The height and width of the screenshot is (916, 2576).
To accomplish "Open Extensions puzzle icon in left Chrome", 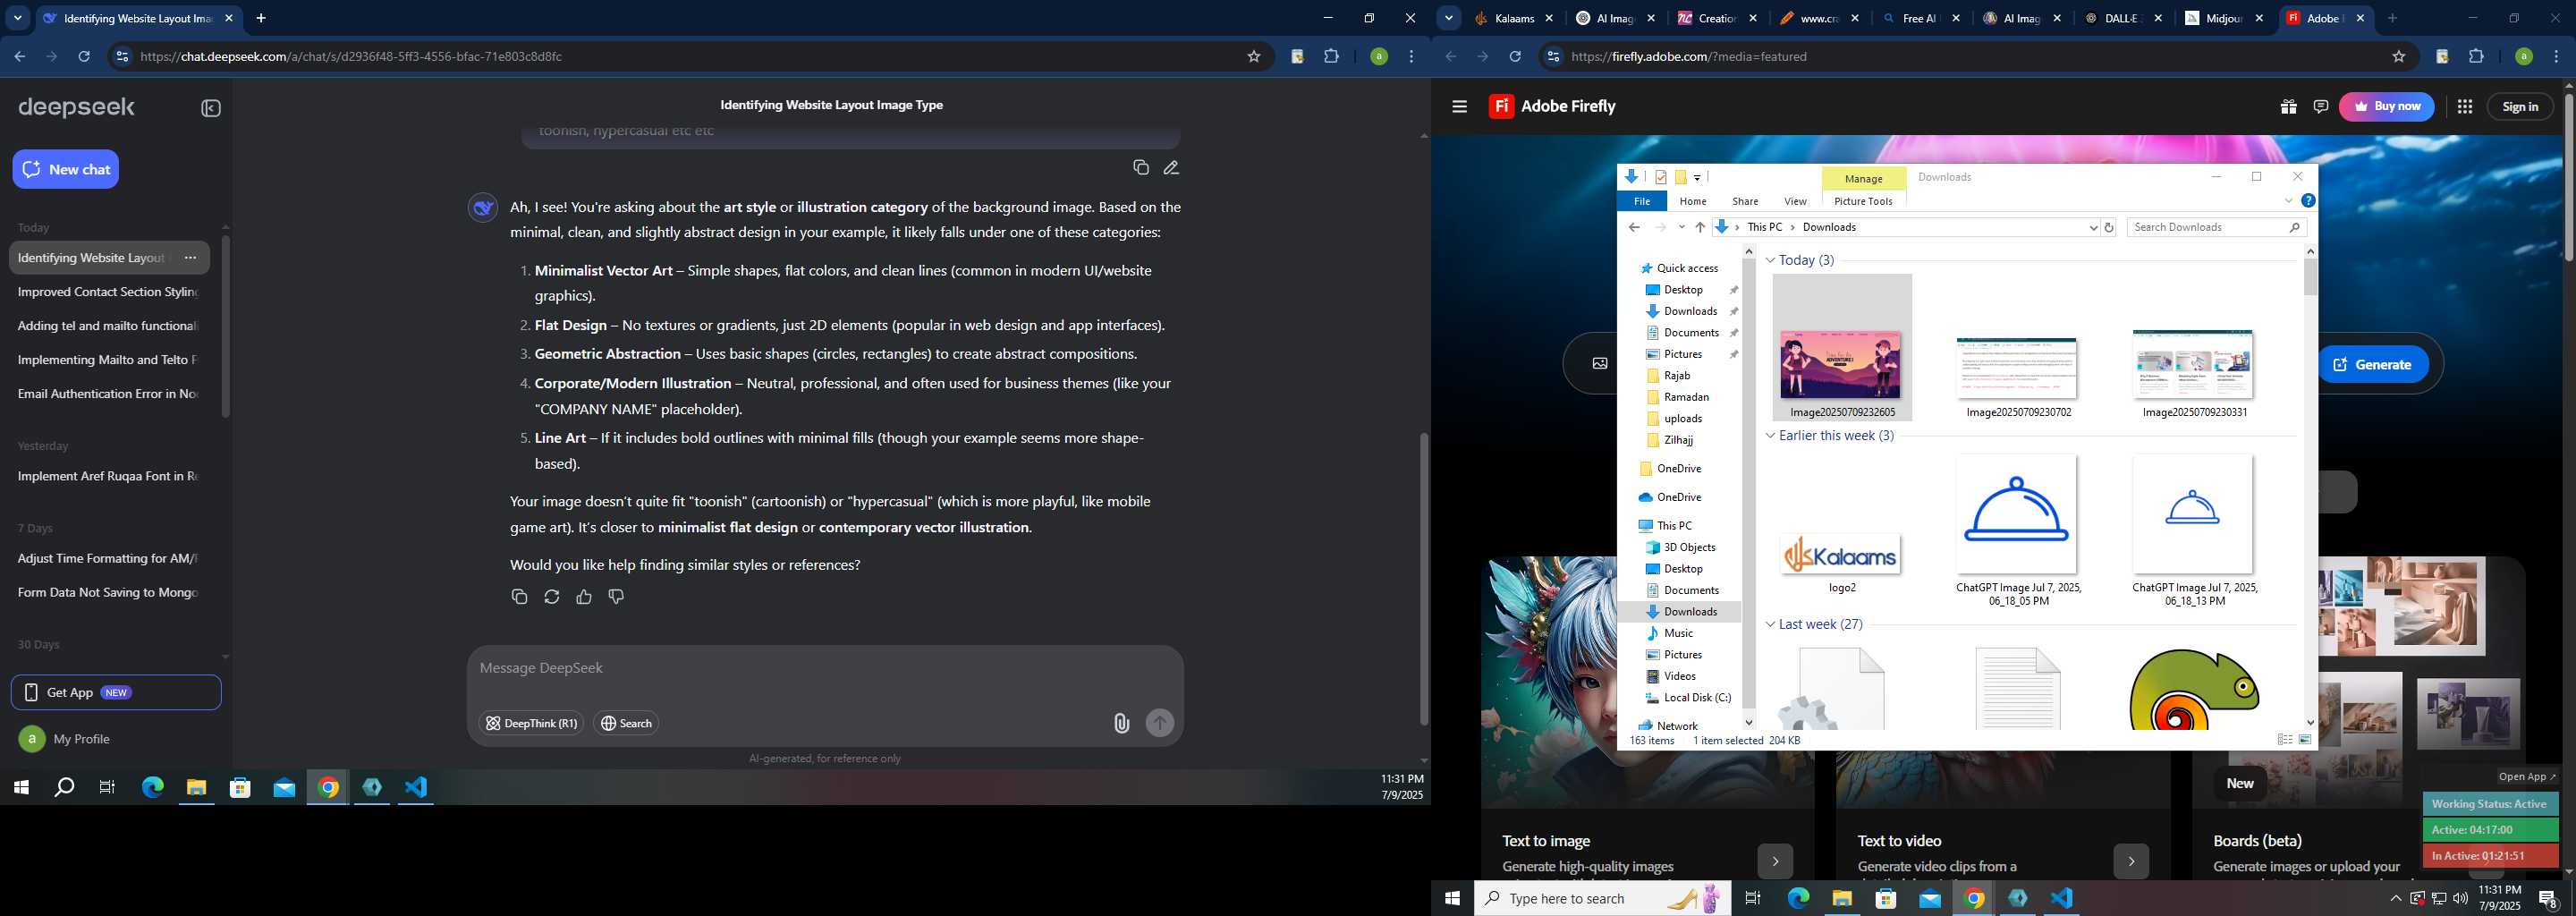I will coord(1331,57).
